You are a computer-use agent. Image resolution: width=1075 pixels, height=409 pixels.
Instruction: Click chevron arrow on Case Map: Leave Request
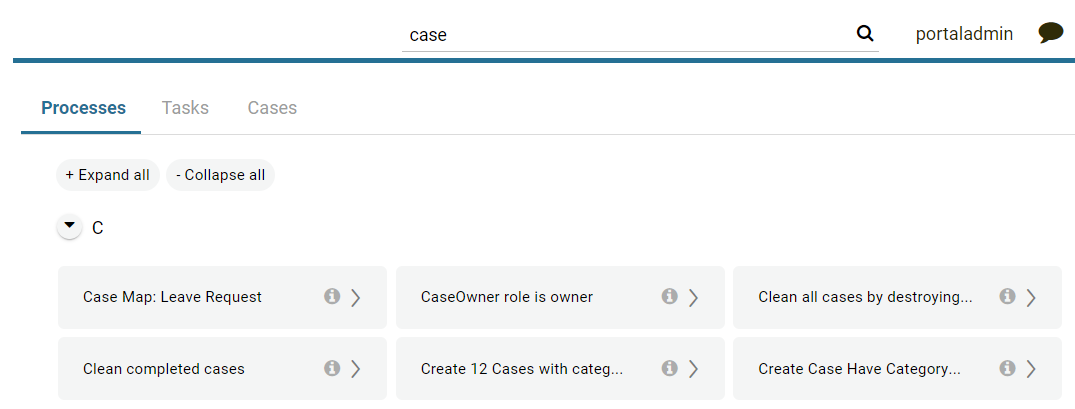355,297
